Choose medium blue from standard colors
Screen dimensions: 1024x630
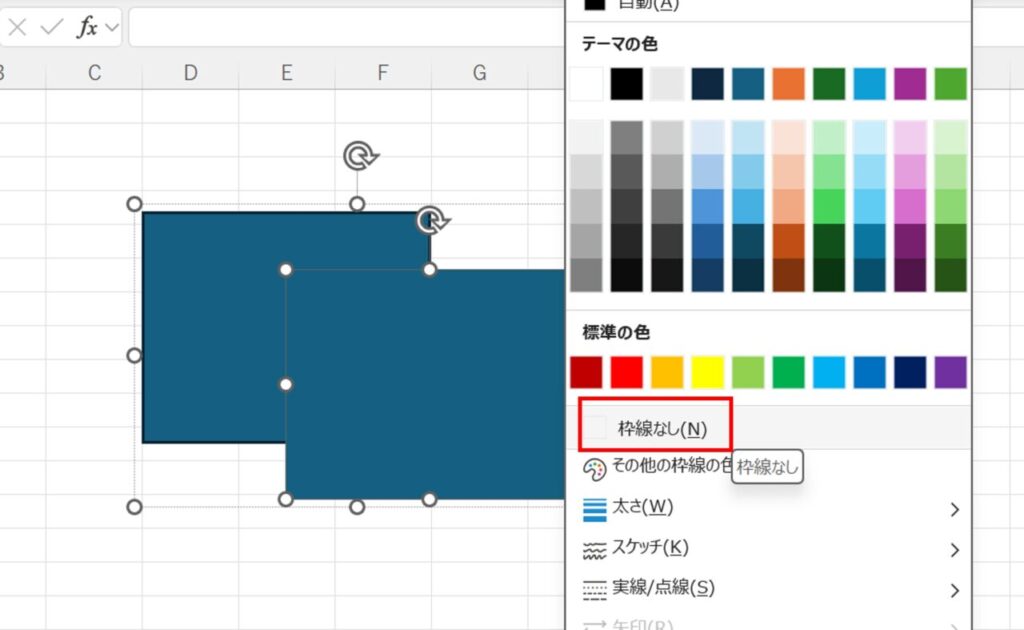(870, 372)
